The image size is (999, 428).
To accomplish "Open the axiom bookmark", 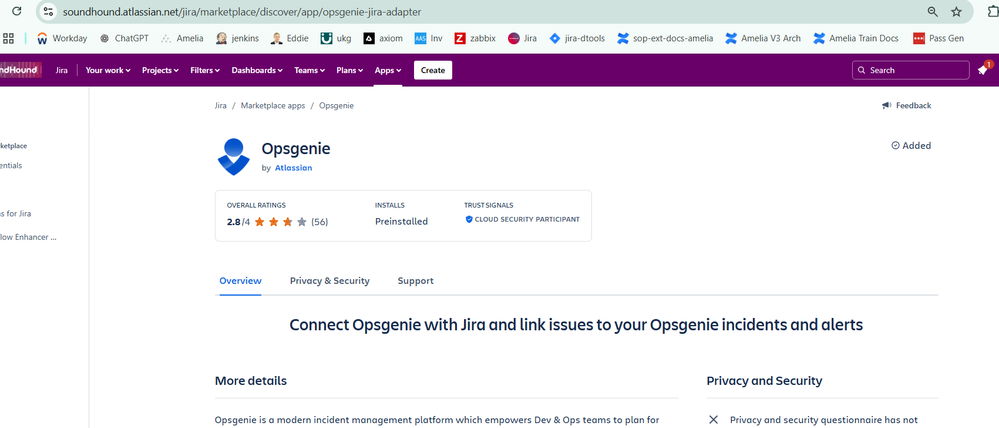I will (384, 38).
